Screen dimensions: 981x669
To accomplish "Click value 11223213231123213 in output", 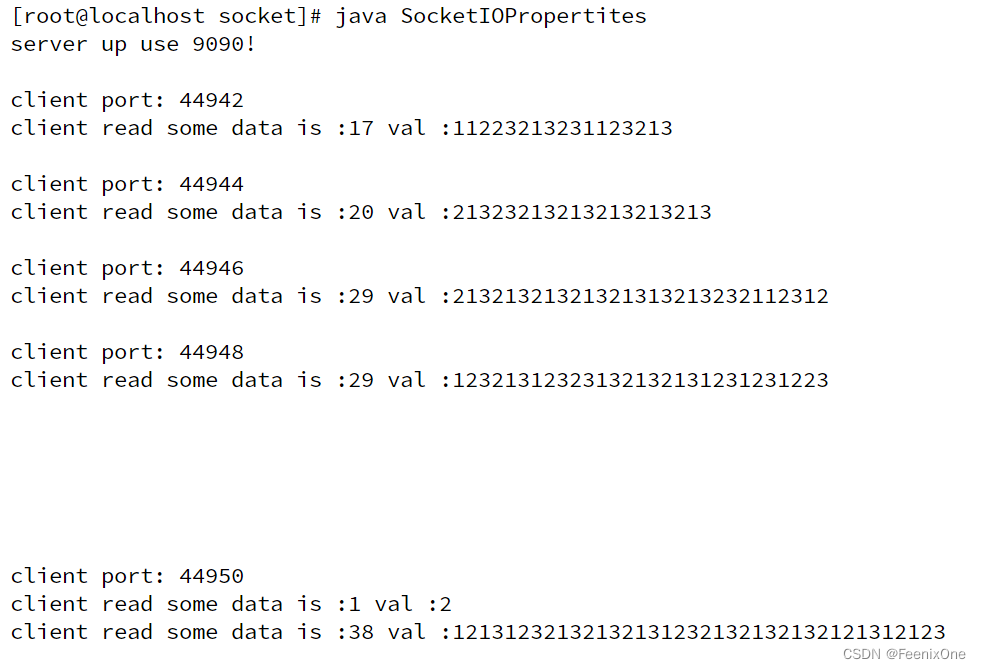I will pos(562,128).
